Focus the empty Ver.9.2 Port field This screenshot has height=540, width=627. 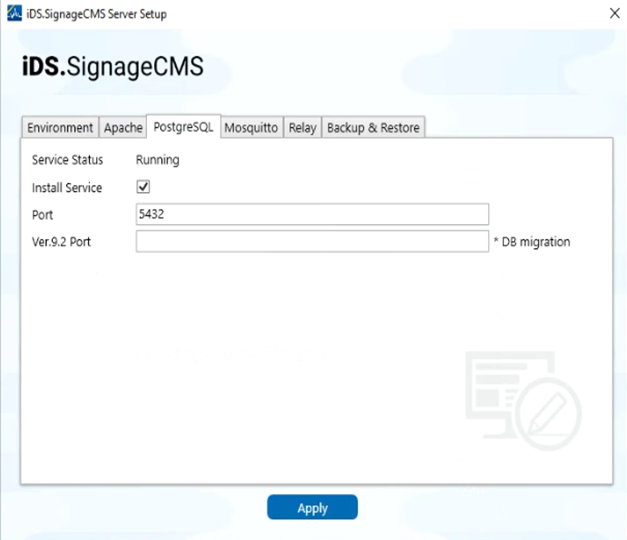(312, 241)
